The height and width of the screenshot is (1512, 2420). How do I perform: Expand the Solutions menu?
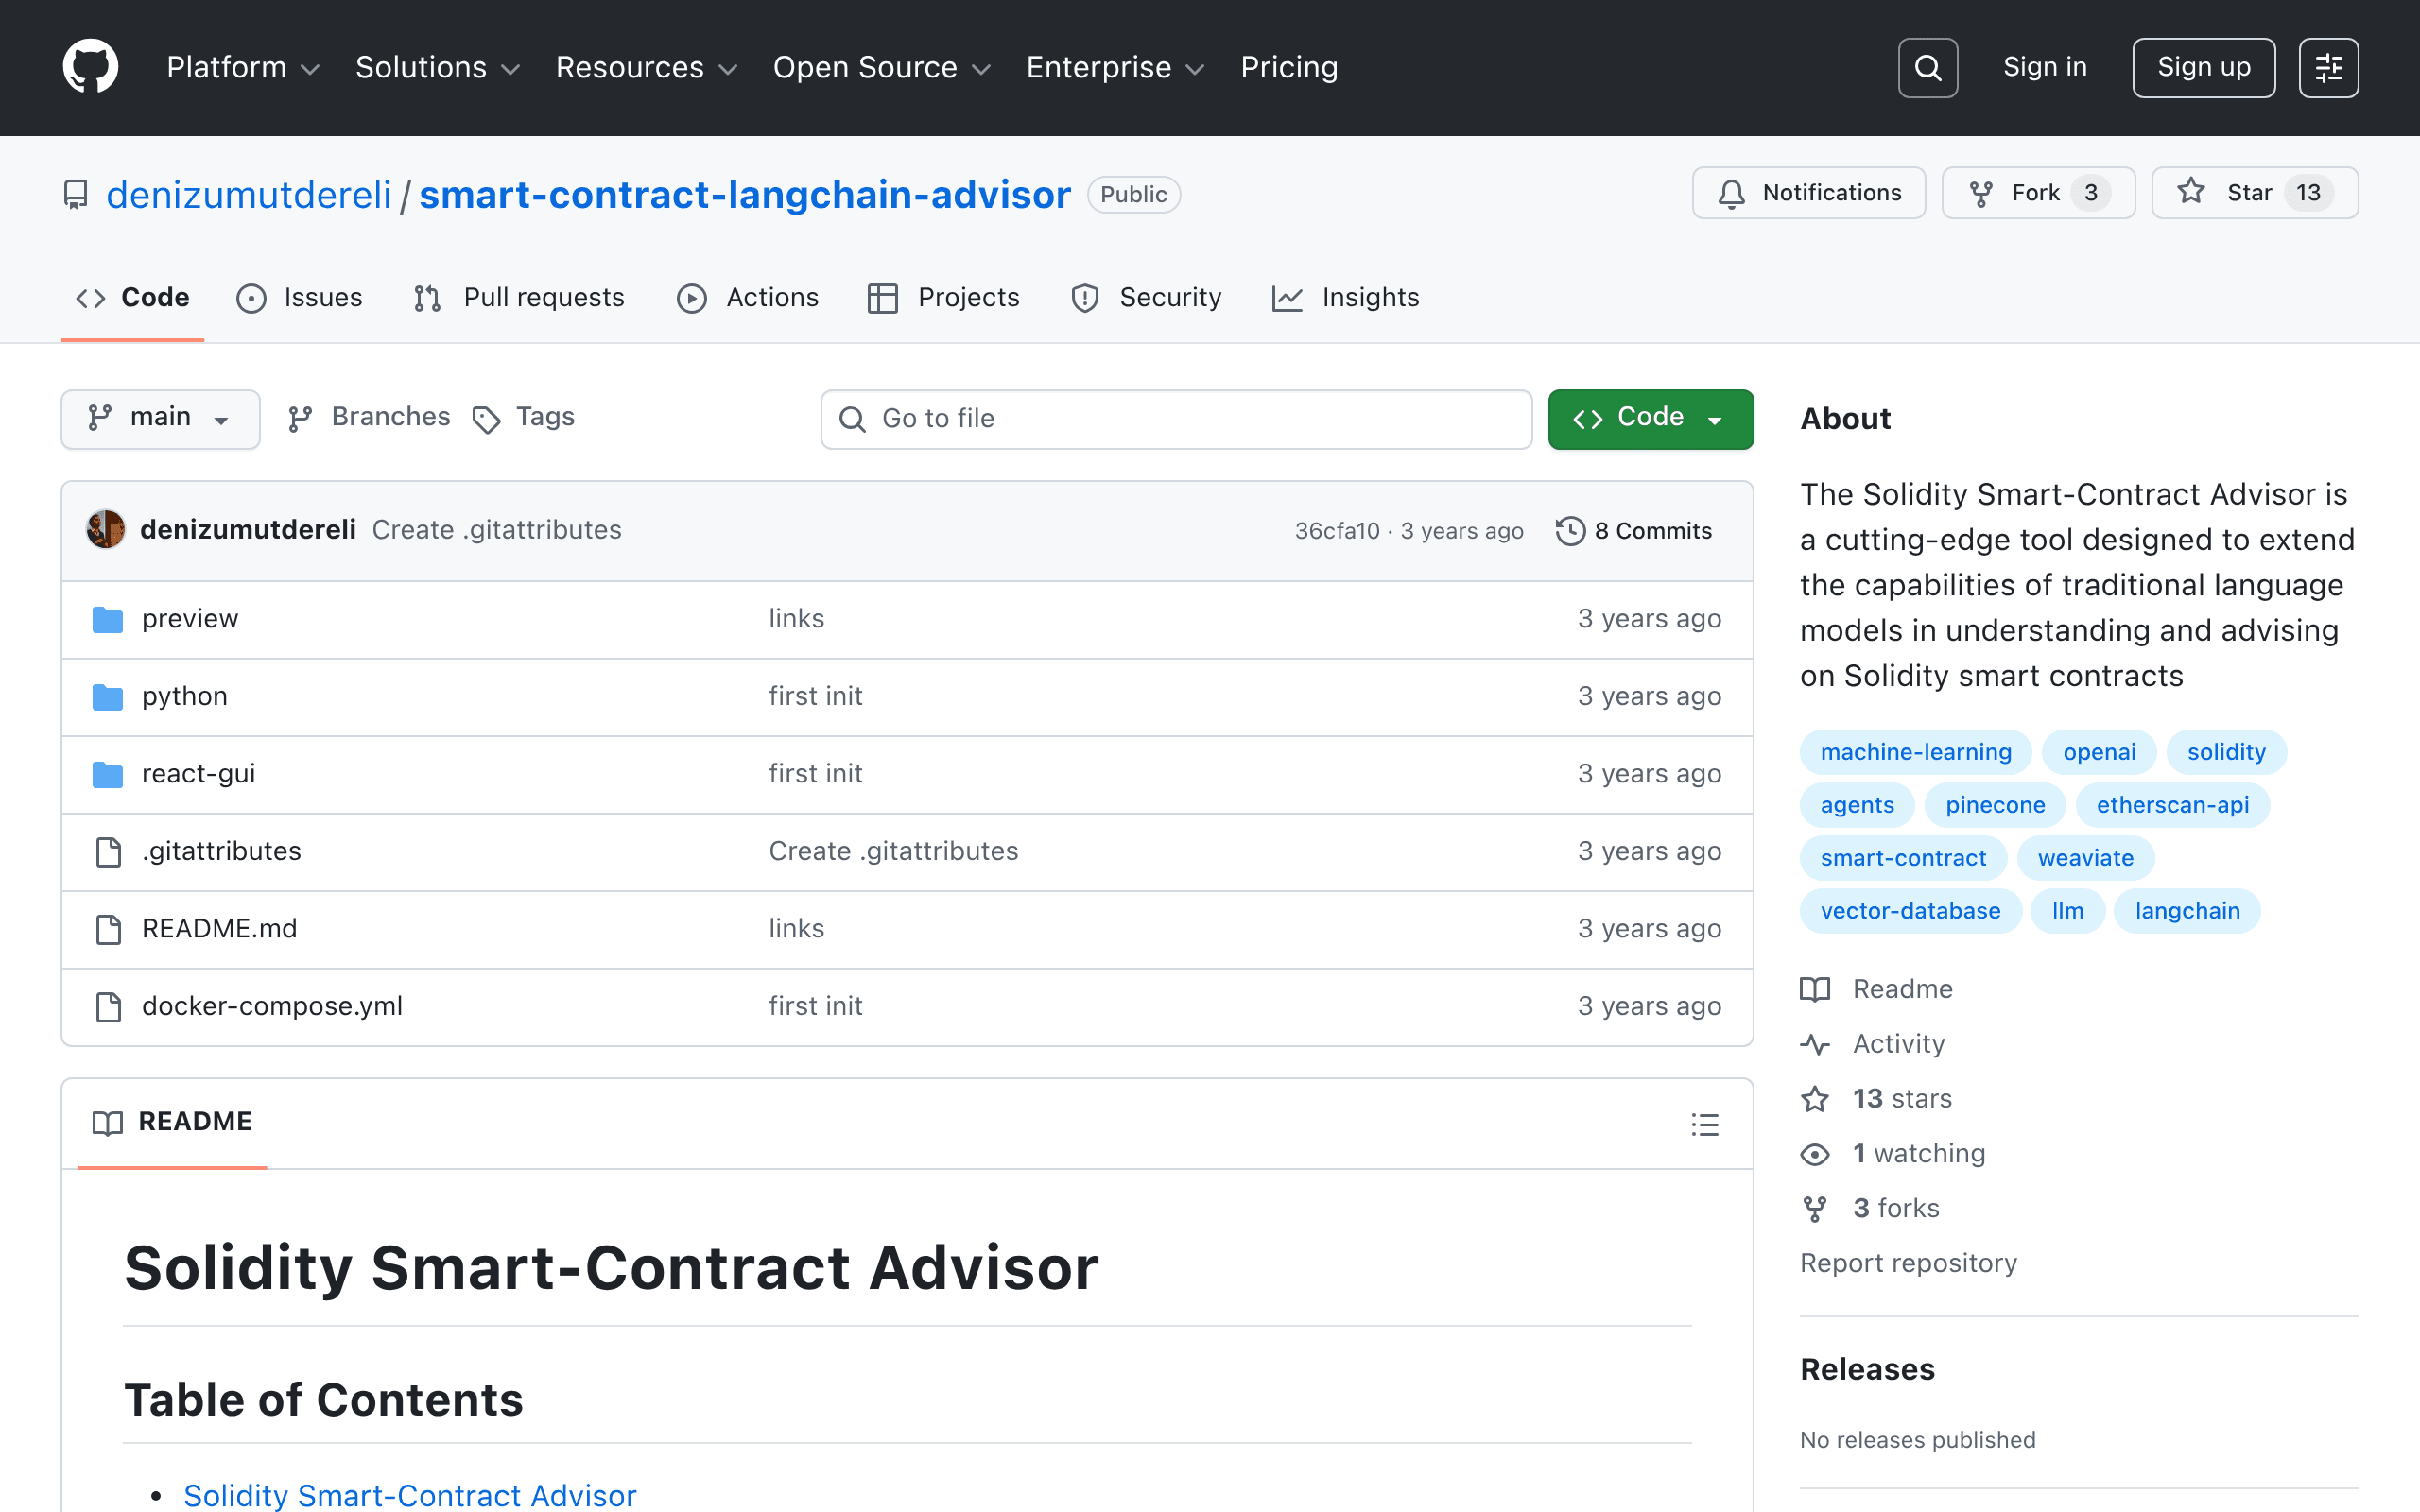point(438,67)
